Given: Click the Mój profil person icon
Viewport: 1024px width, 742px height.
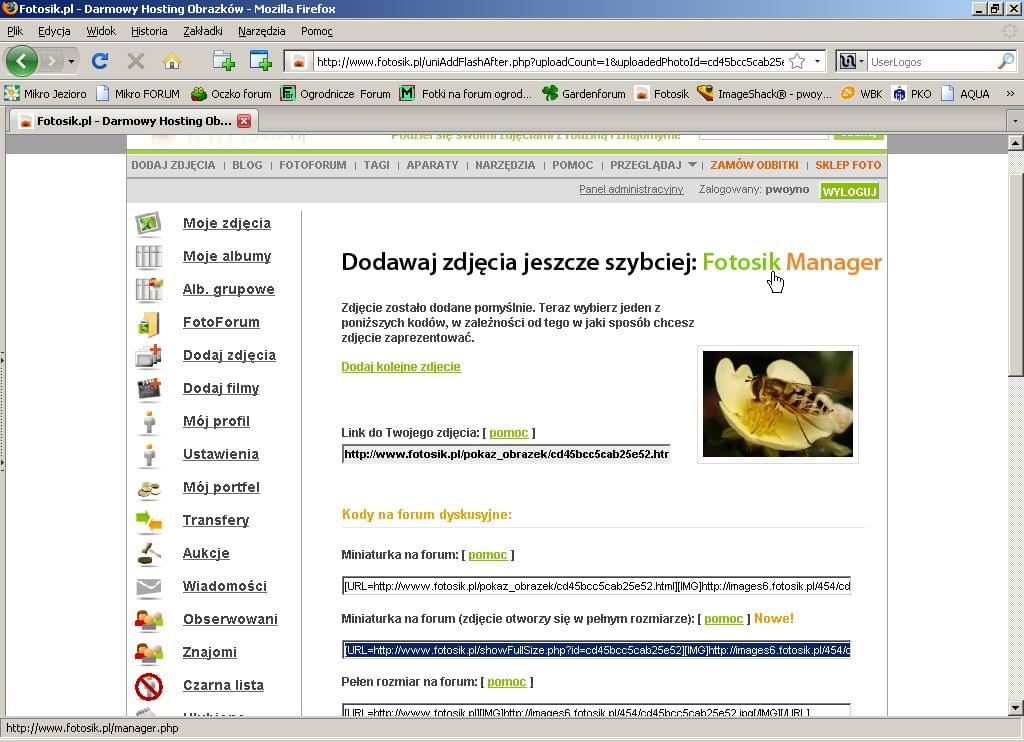Looking at the screenshot, I should point(149,422).
